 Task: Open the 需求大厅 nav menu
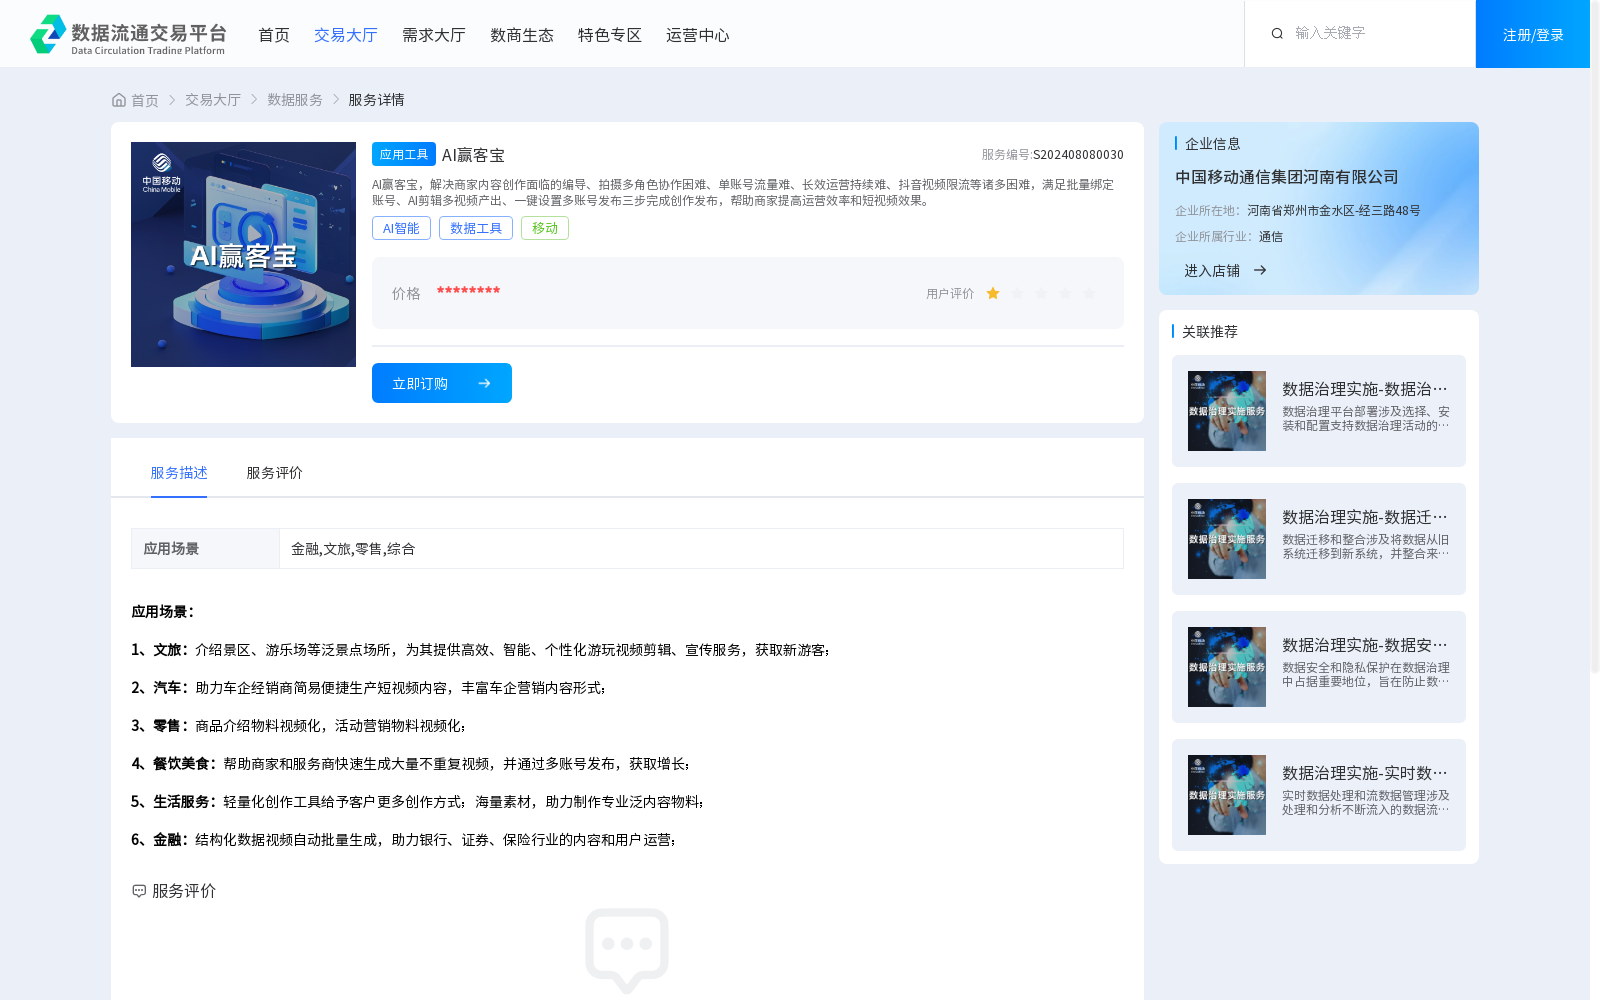(x=434, y=35)
